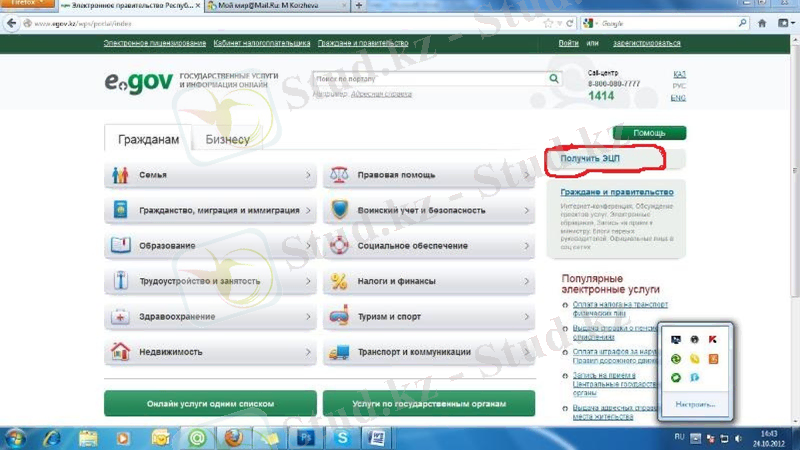Click the tie icon for Трудоустройство

click(x=120, y=281)
